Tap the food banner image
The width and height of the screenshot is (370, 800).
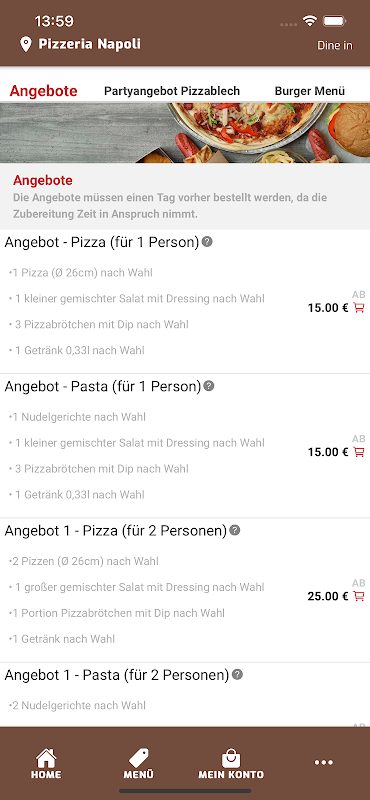click(185, 133)
